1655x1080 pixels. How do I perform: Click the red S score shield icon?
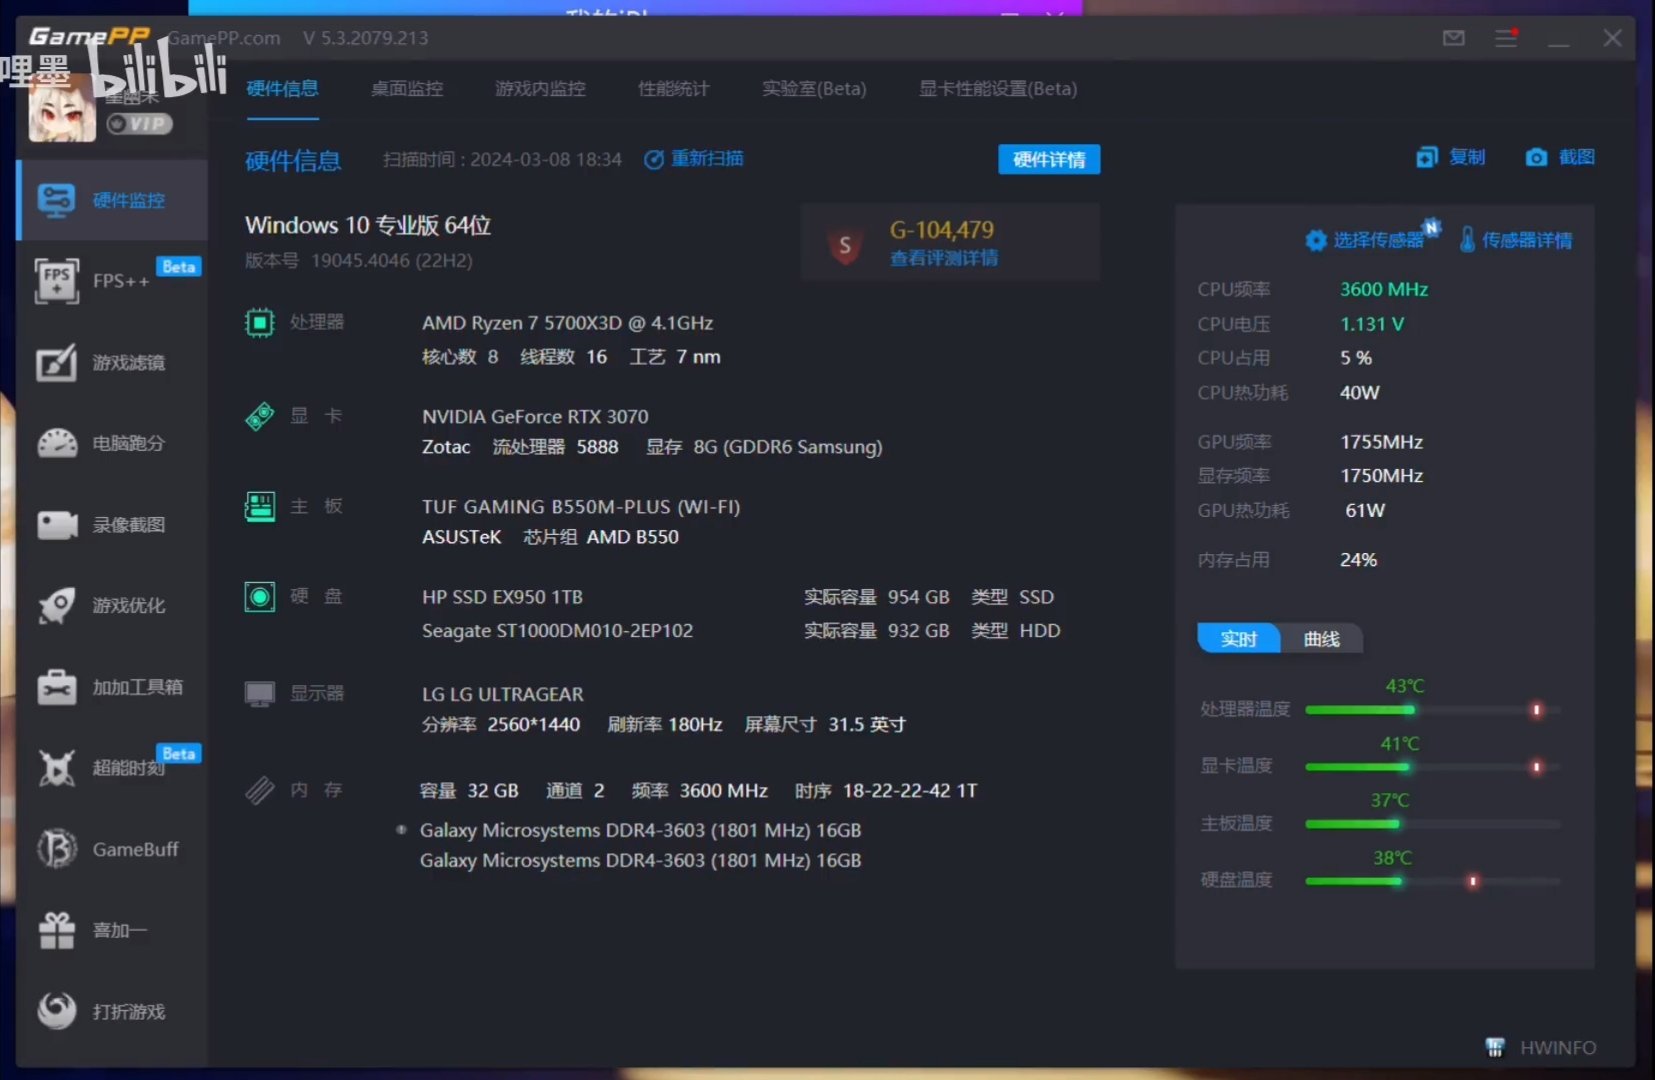[845, 245]
